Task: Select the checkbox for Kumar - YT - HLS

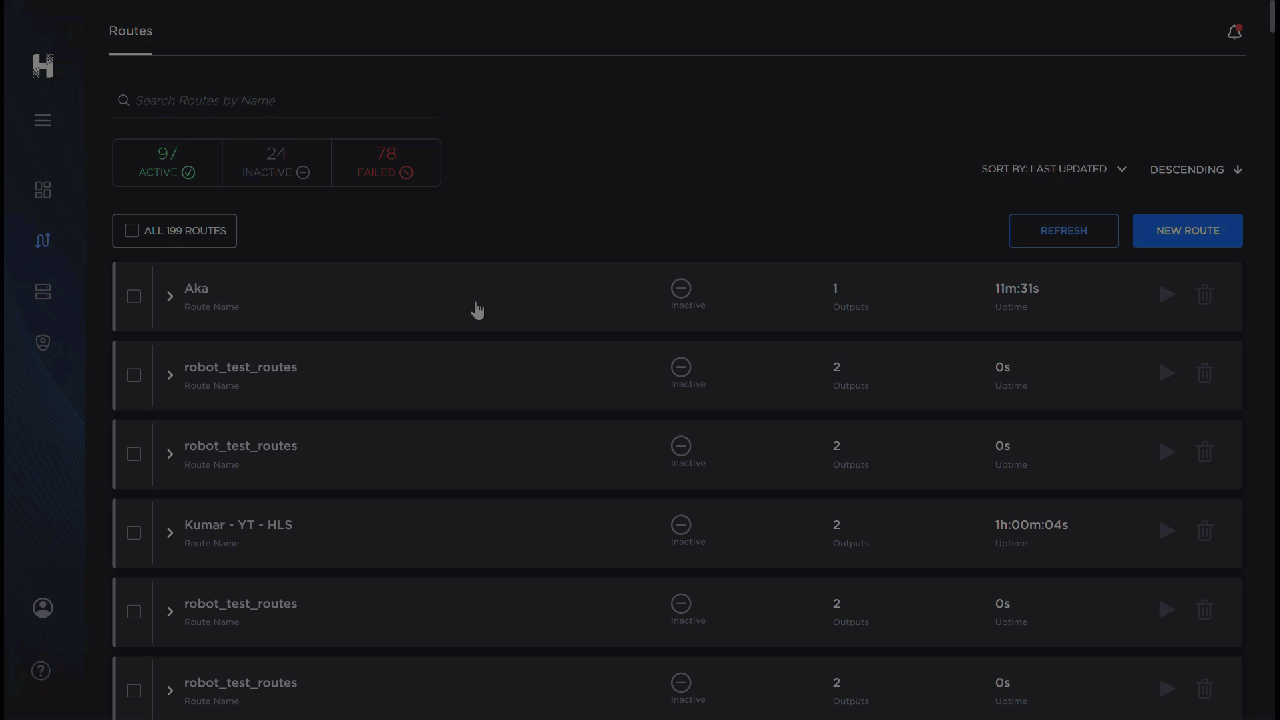Action: pyautogui.click(x=134, y=533)
